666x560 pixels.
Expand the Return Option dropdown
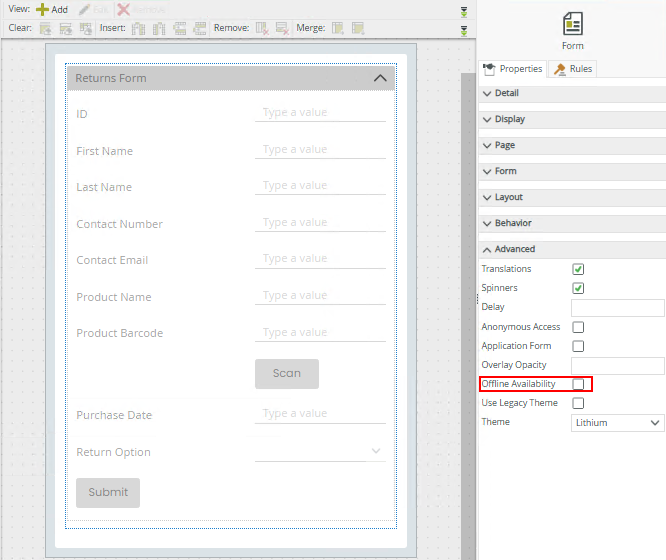(x=320, y=452)
